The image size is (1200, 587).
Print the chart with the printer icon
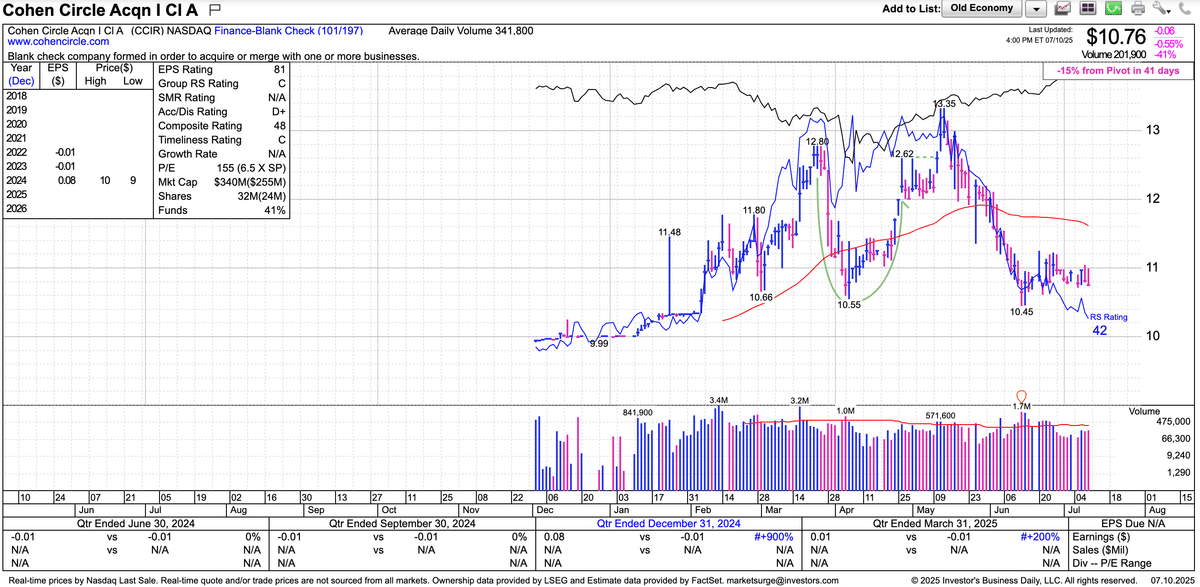[1138, 9]
